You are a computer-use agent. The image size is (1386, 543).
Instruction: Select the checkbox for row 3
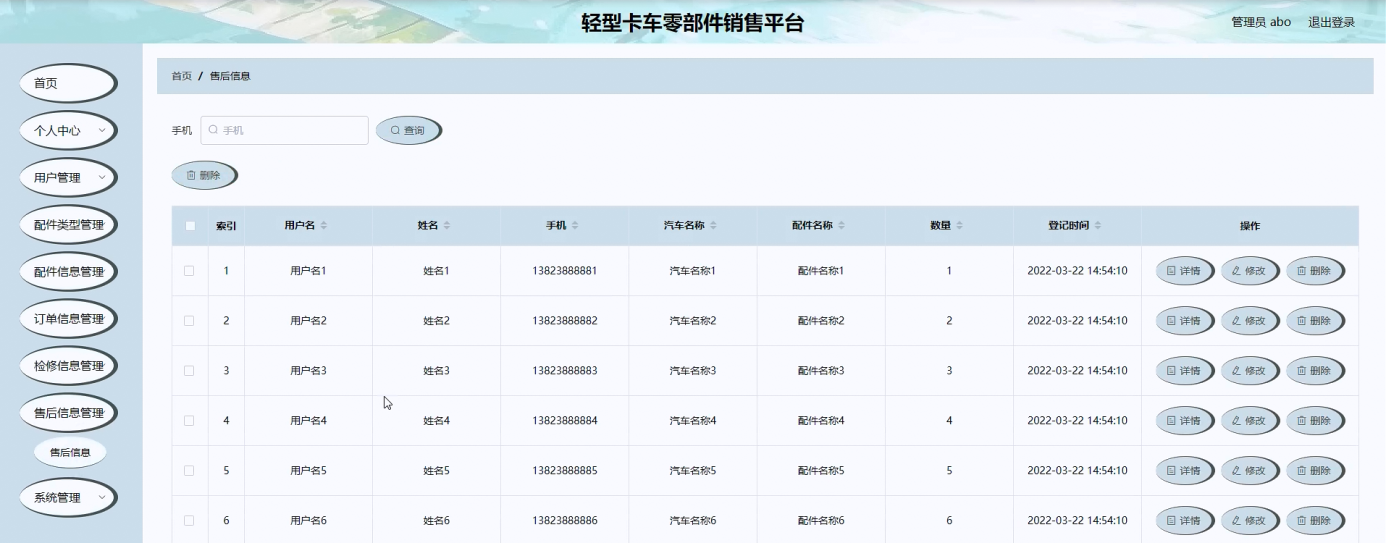coord(189,371)
